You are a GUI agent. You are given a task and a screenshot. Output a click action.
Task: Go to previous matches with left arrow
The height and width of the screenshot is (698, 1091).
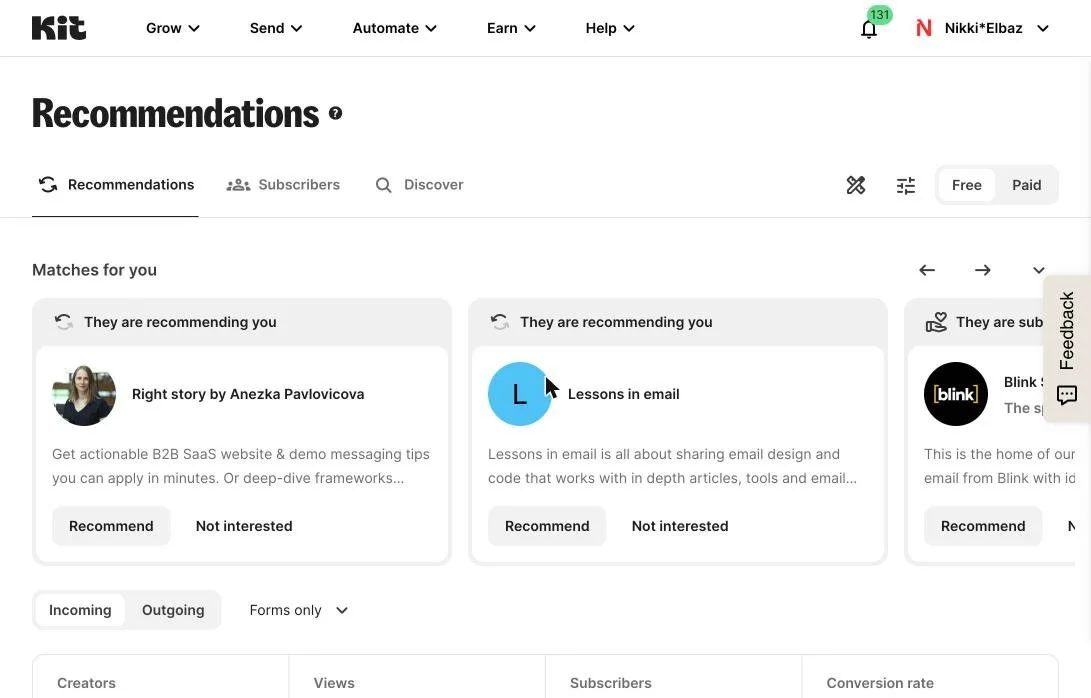(927, 270)
